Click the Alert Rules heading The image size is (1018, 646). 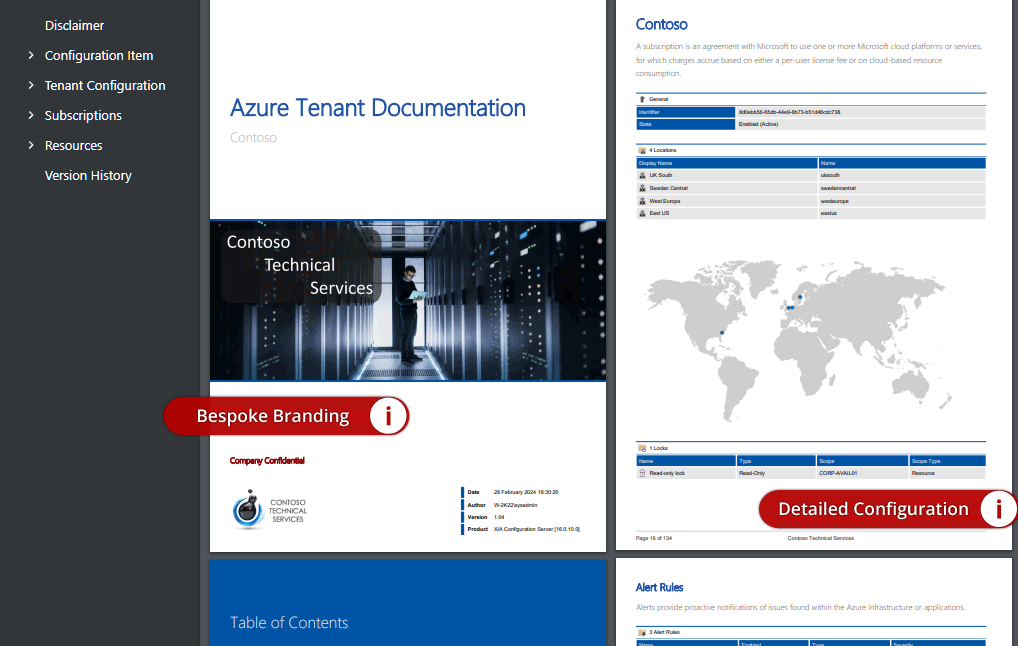click(659, 587)
